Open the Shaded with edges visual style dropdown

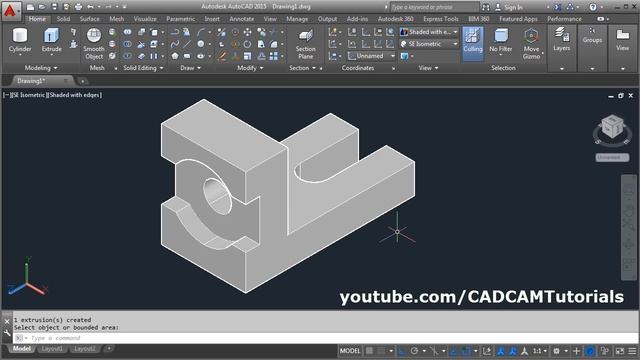429,32
